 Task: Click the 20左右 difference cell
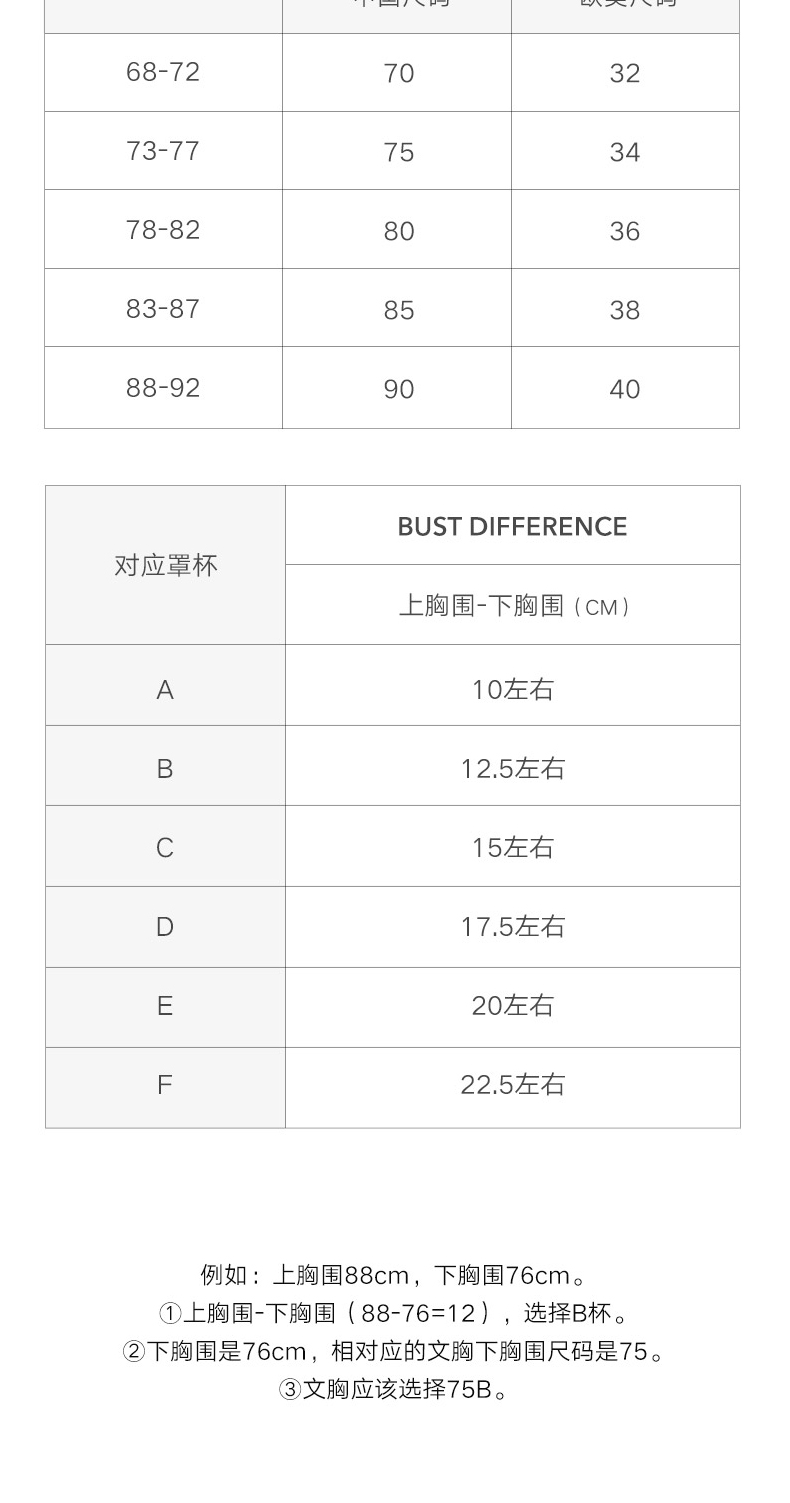point(513,1006)
